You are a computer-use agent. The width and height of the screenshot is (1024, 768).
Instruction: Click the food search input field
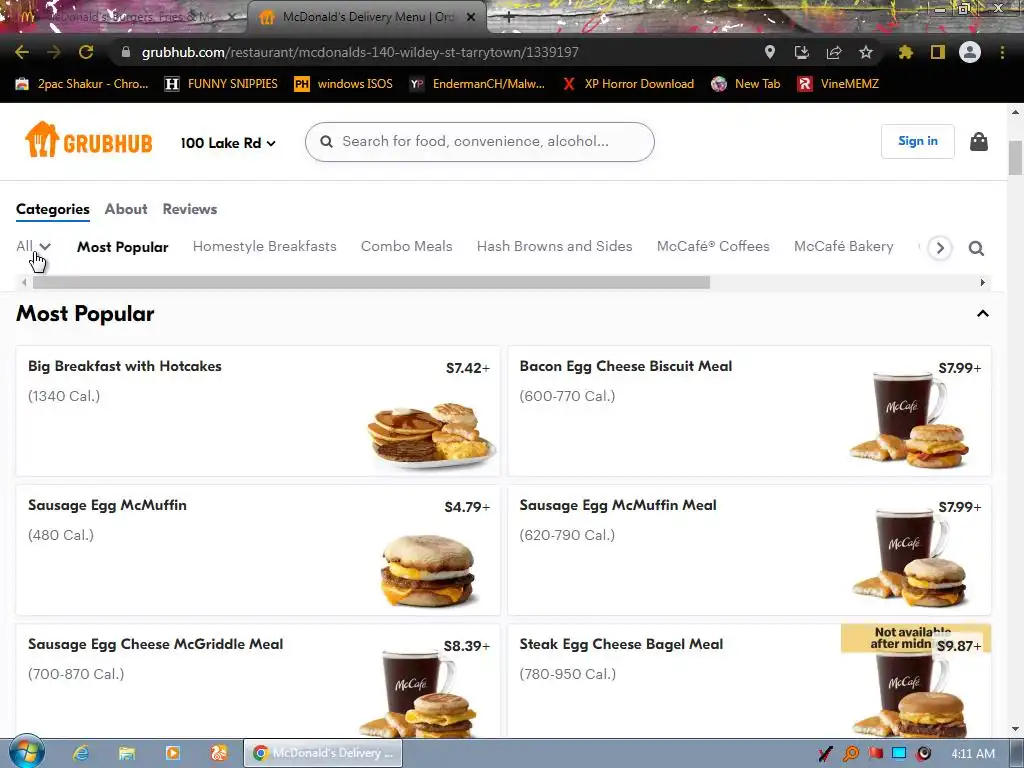click(479, 142)
